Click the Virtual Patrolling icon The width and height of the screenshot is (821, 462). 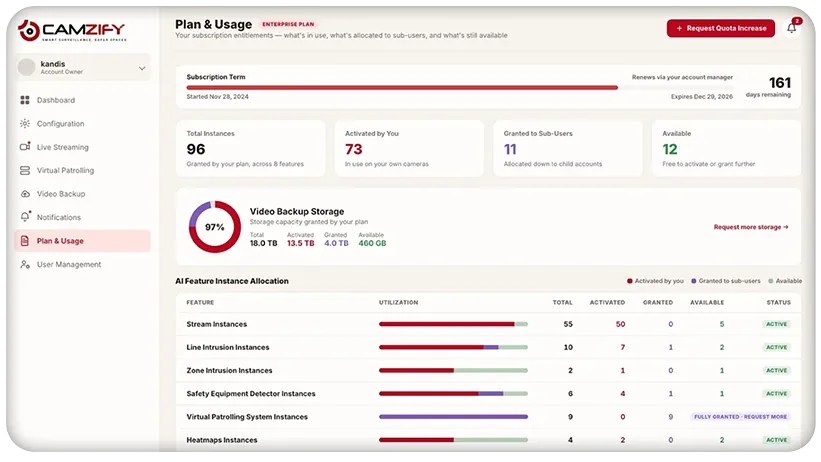coord(25,170)
